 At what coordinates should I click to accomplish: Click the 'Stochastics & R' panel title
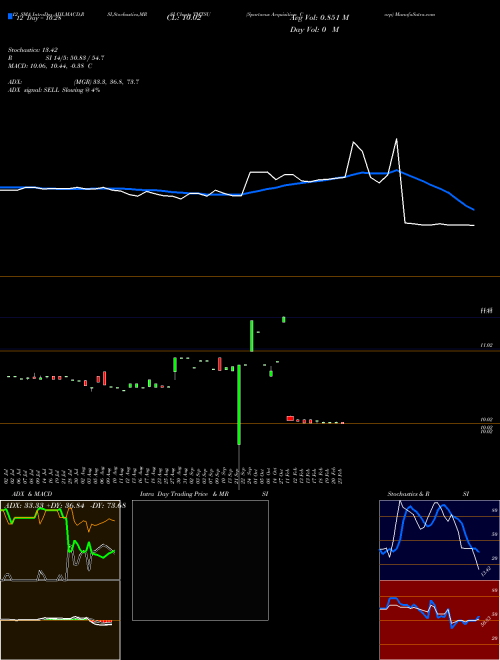click(409, 494)
